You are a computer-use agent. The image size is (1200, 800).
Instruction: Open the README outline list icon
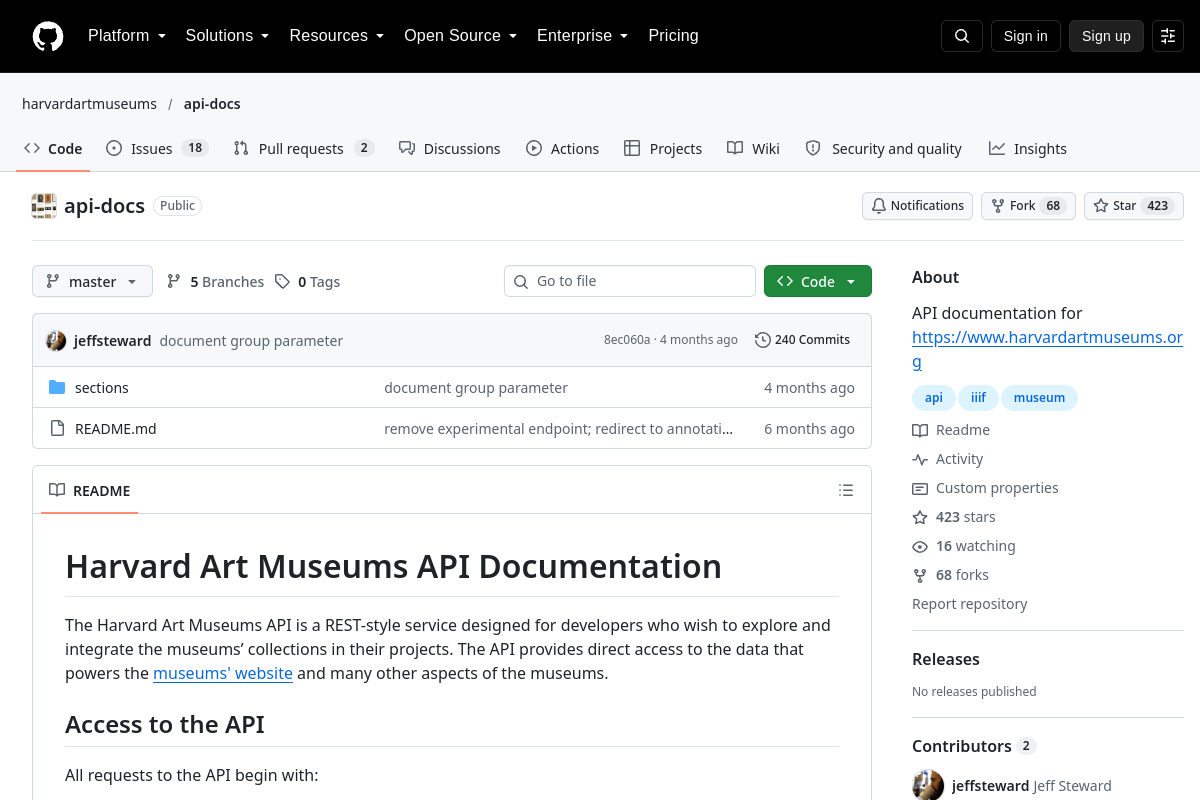[846, 490]
